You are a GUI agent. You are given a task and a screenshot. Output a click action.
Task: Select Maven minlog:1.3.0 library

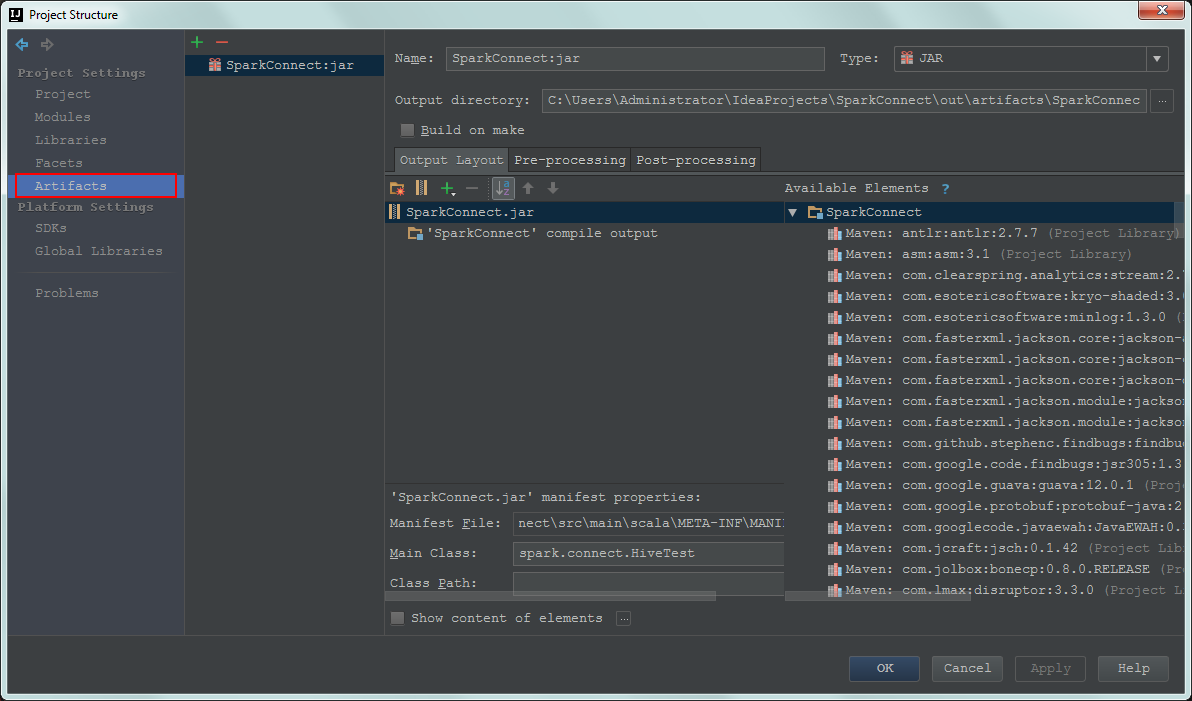coord(1005,318)
